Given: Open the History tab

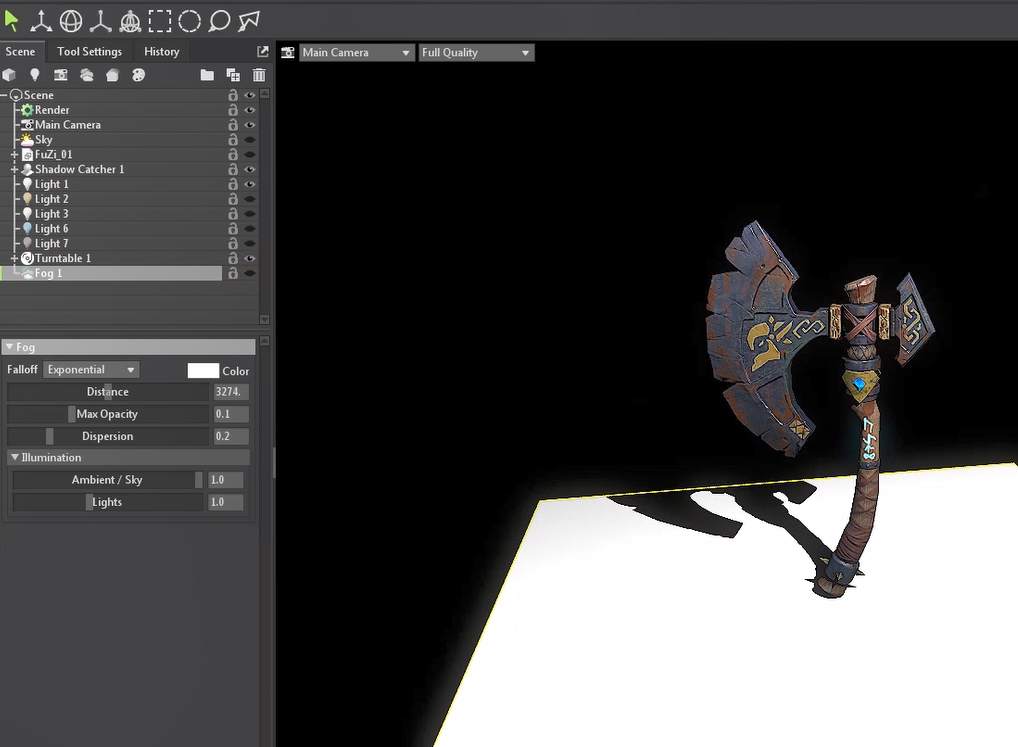Looking at the screenshot, I should coord(161,52).
